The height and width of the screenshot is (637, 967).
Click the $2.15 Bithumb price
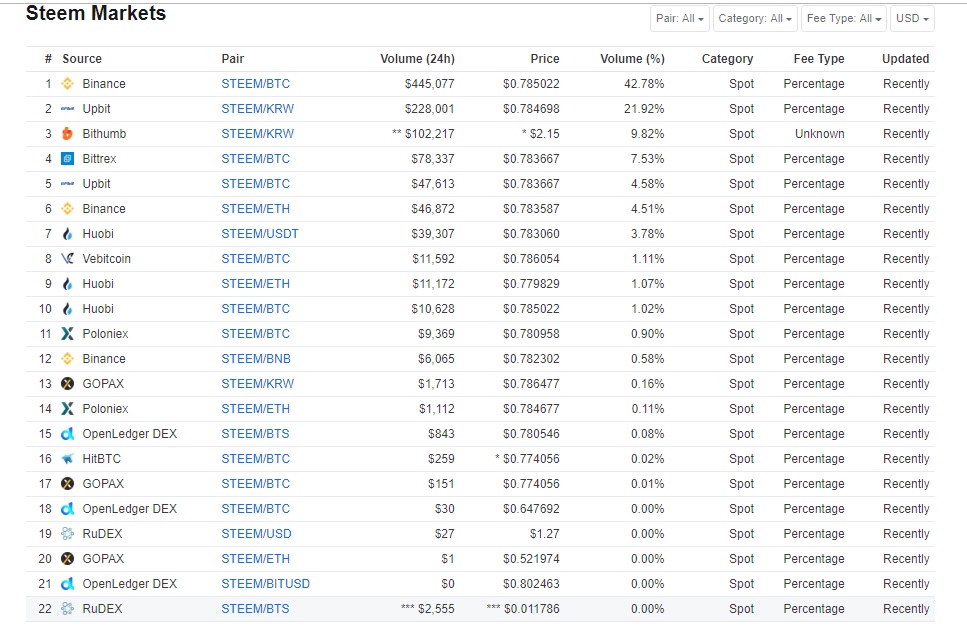545,134
